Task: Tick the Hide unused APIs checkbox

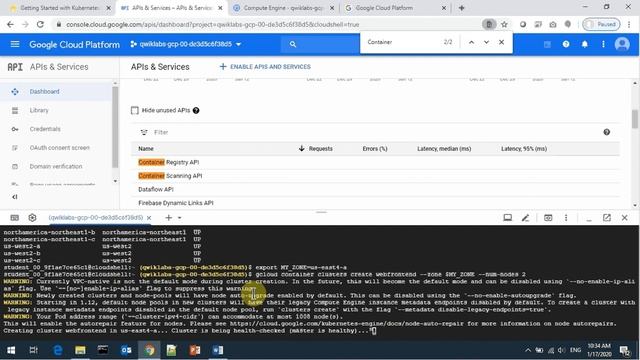Action: pyautogui.click(x=135, y=110)
